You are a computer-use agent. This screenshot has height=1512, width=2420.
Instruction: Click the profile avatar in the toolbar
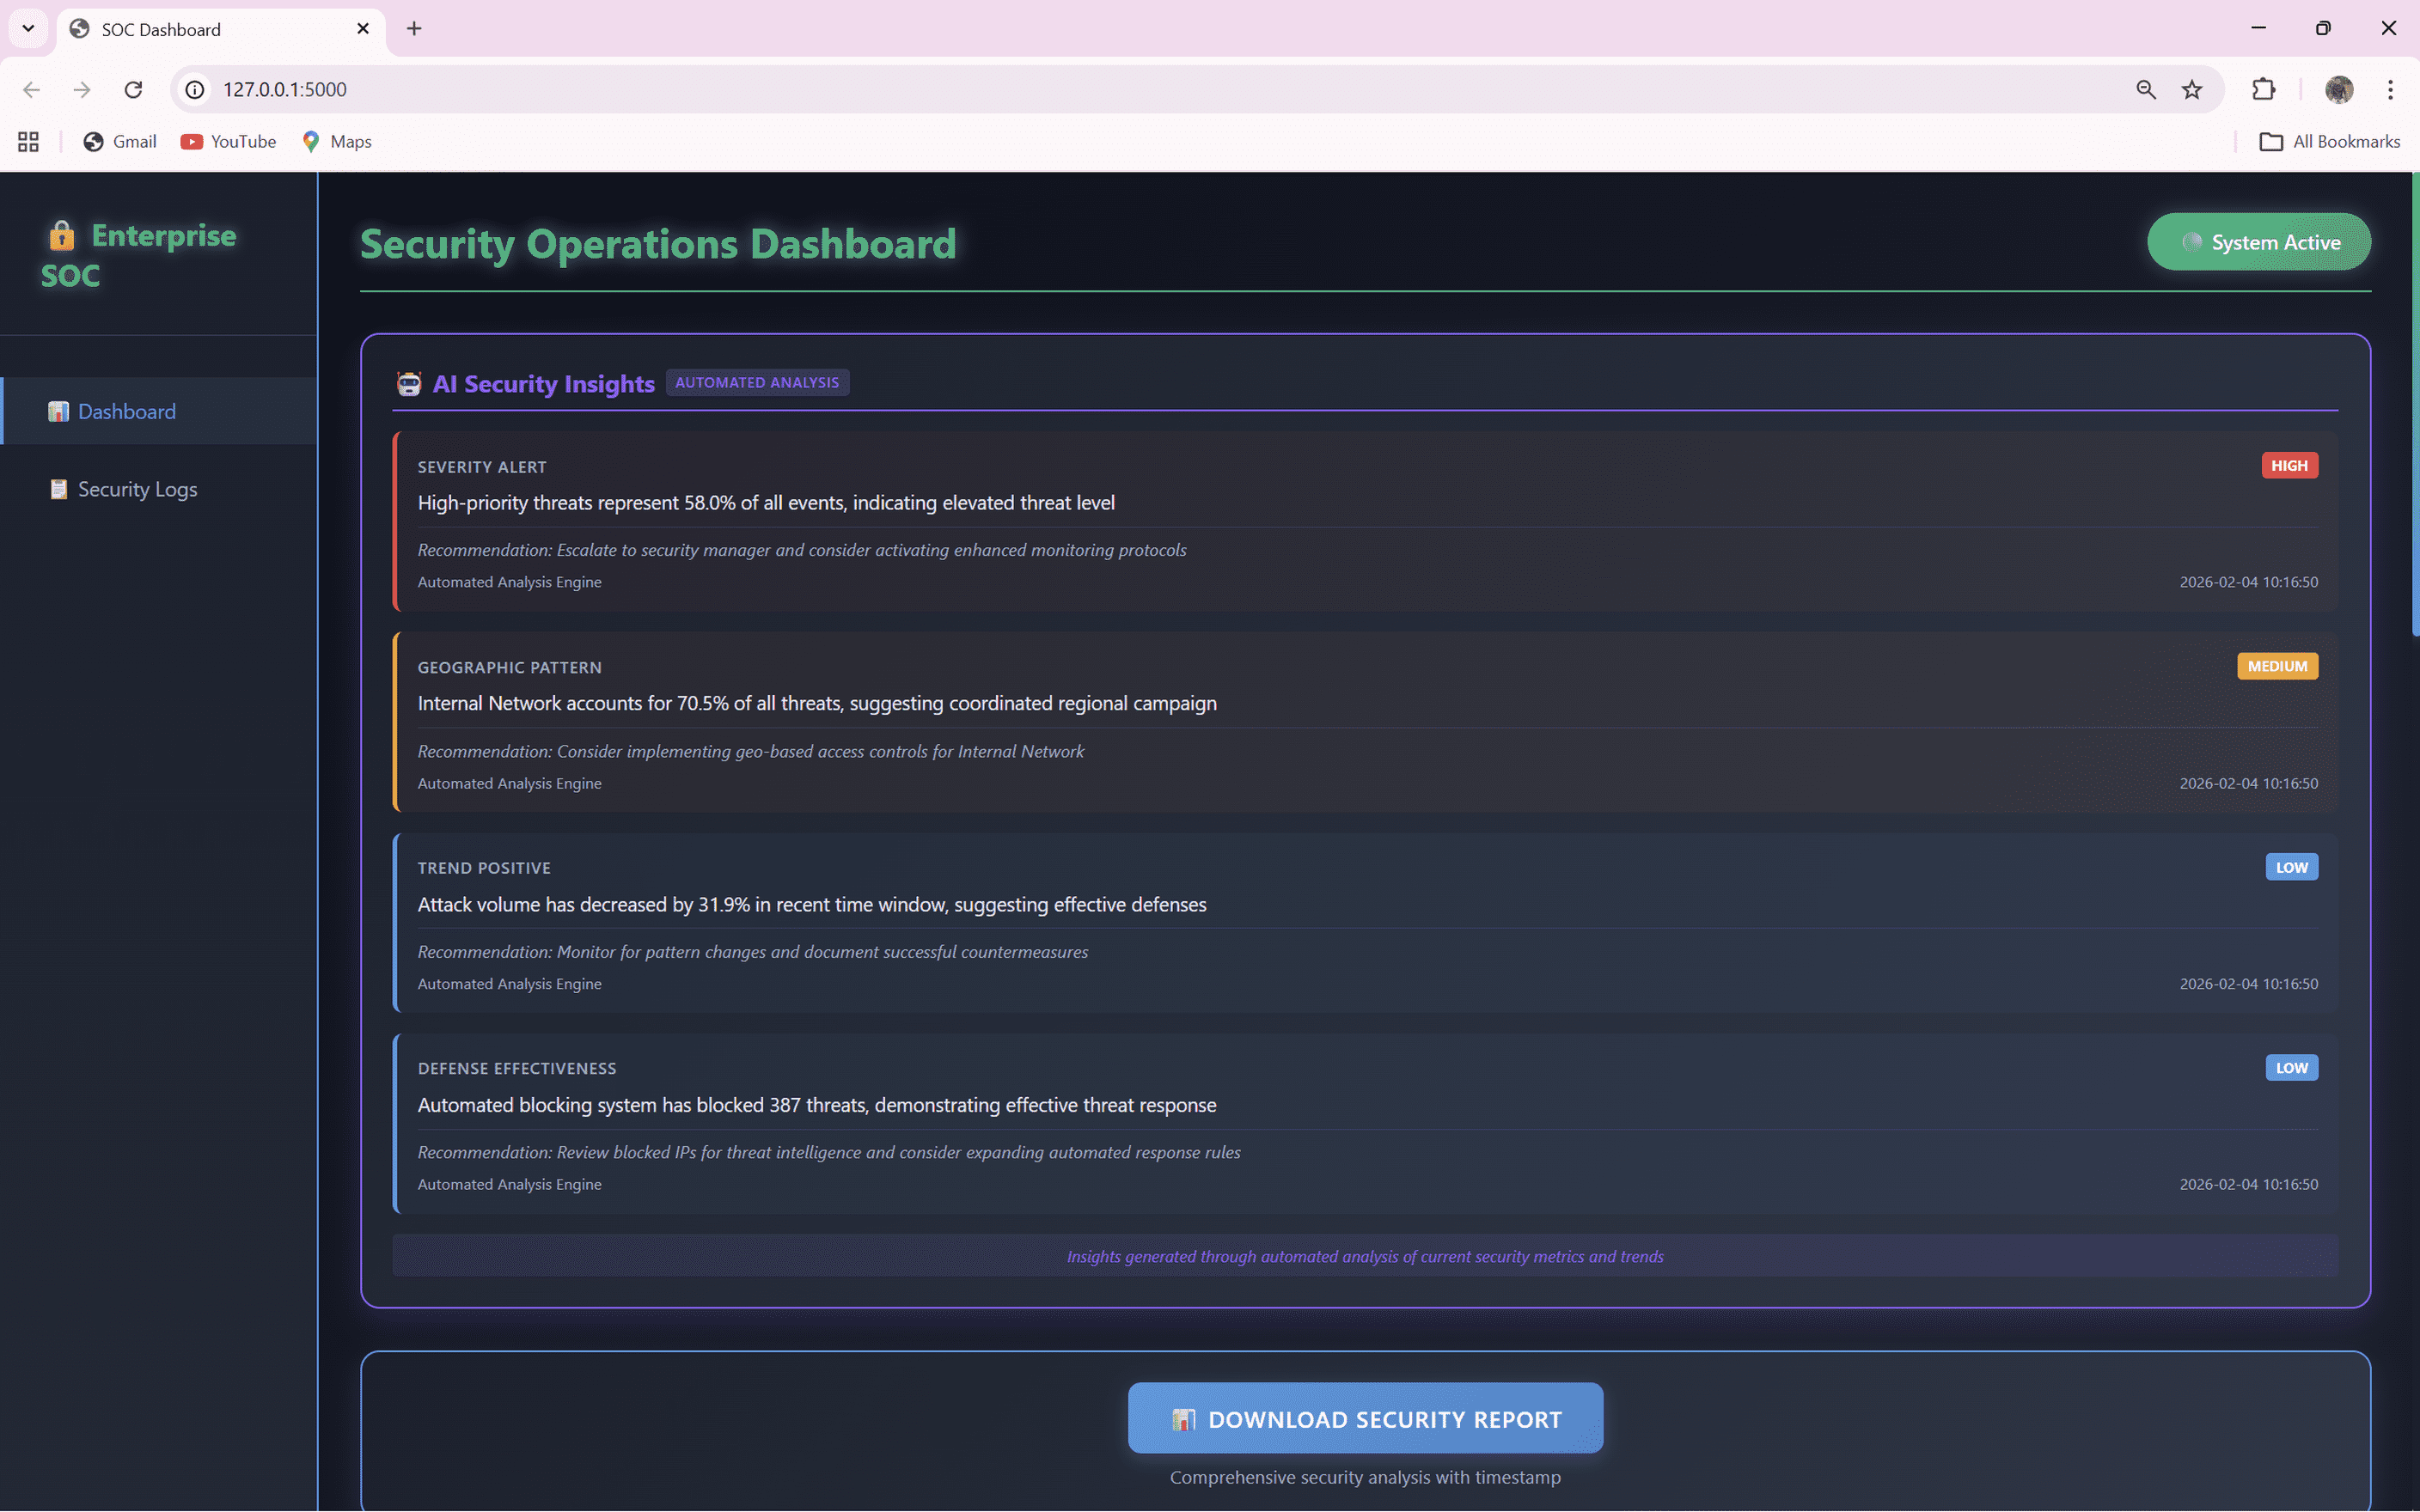(x=2339, y=89)
